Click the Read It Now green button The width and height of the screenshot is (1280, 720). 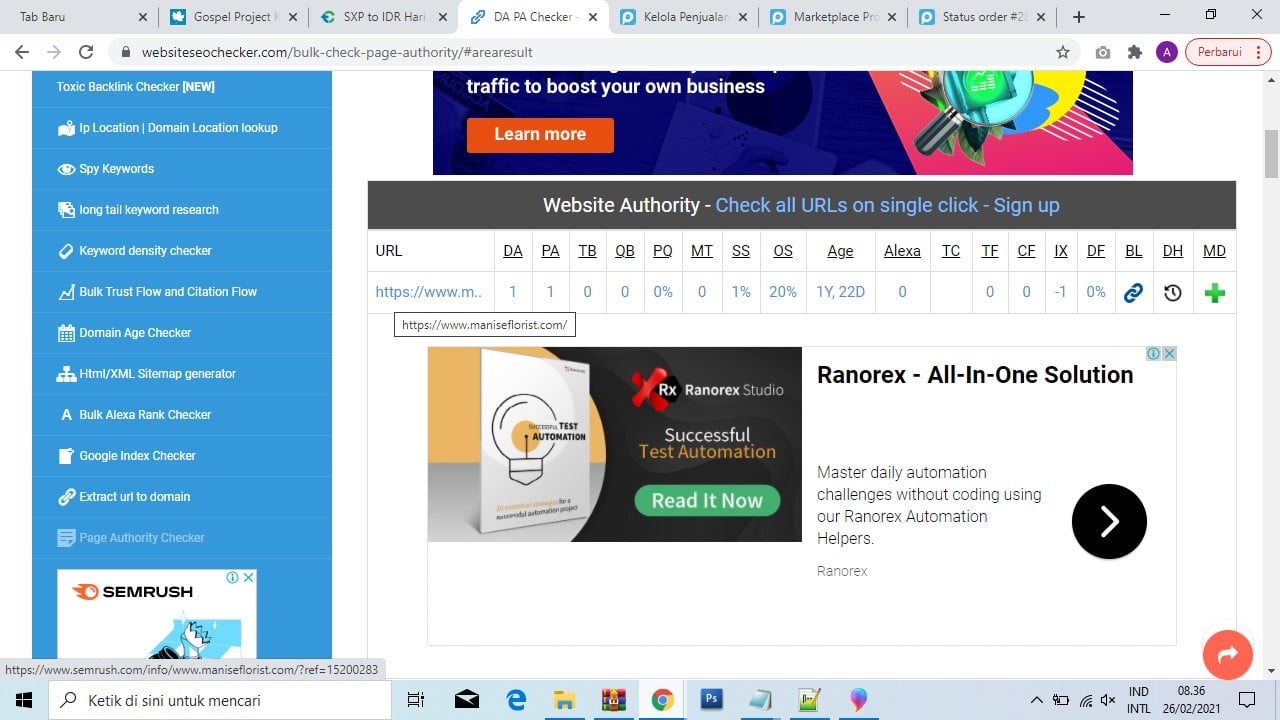[x=707, y=501]
